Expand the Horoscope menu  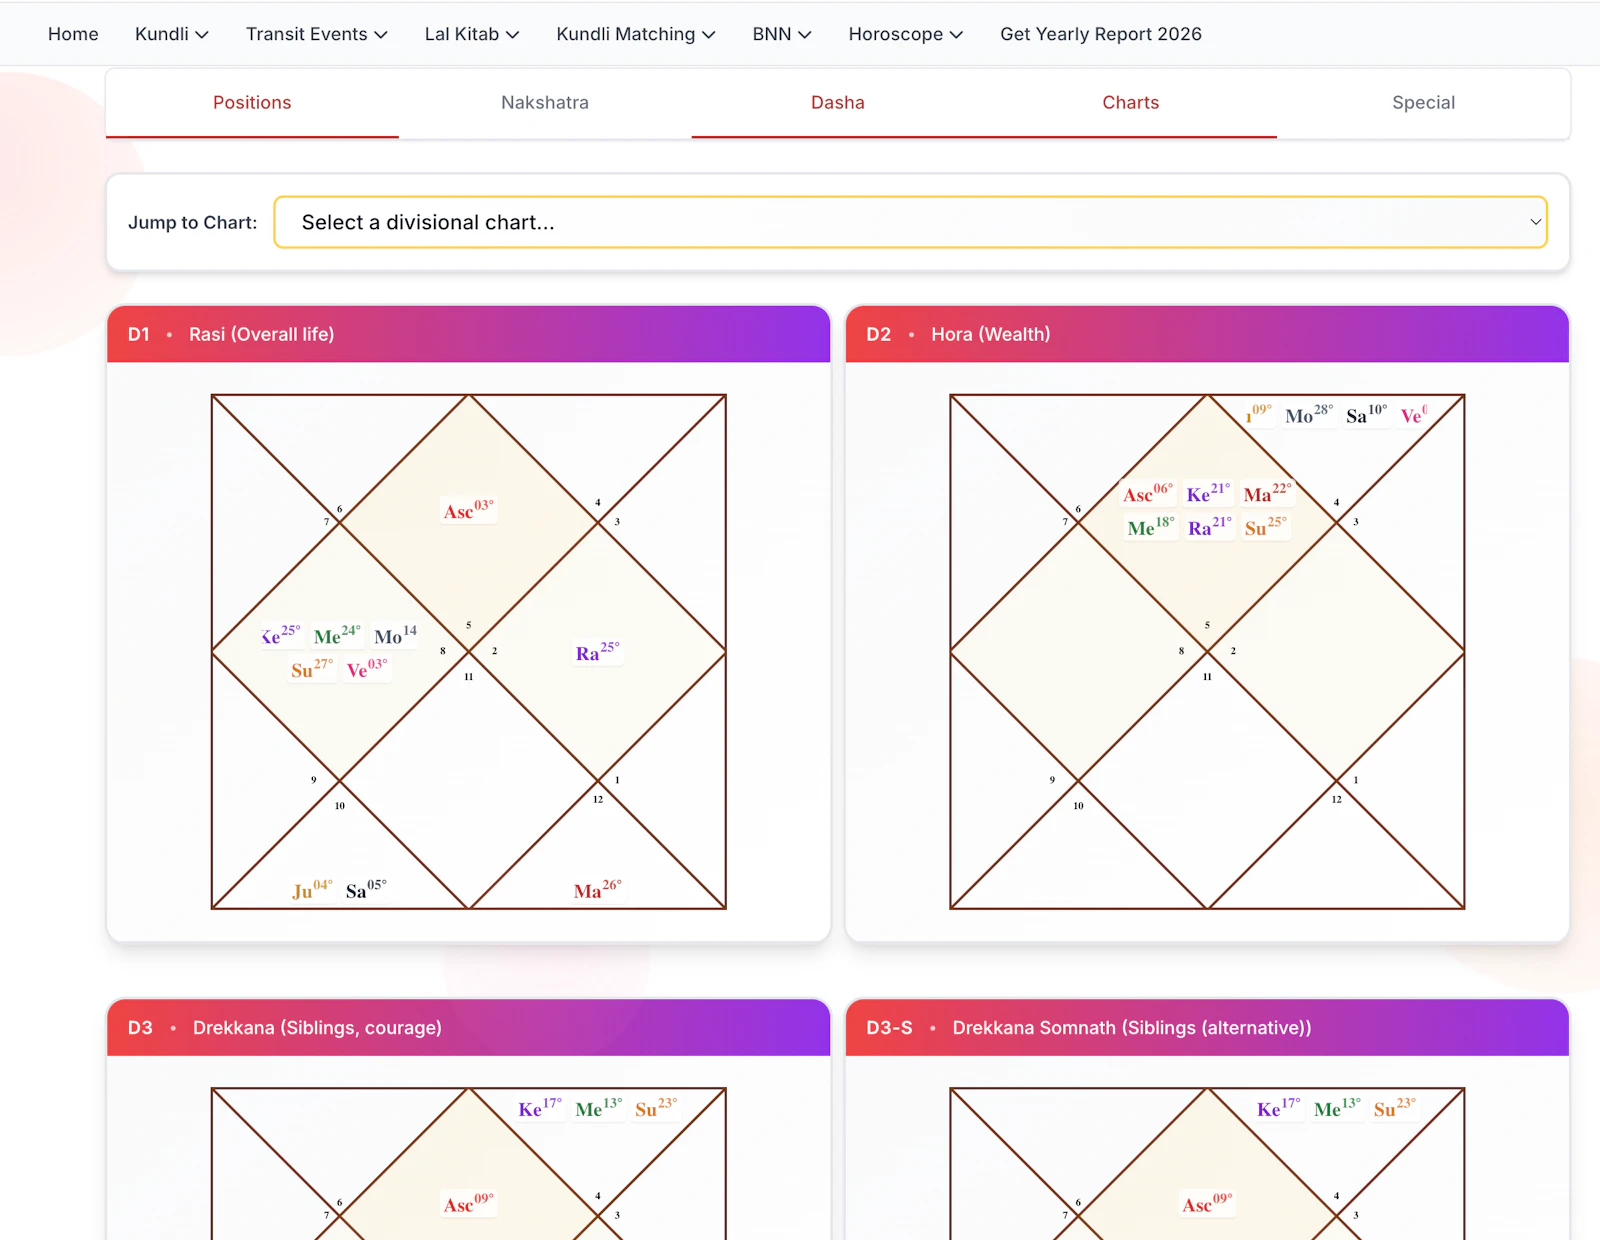tap(904, 33)
